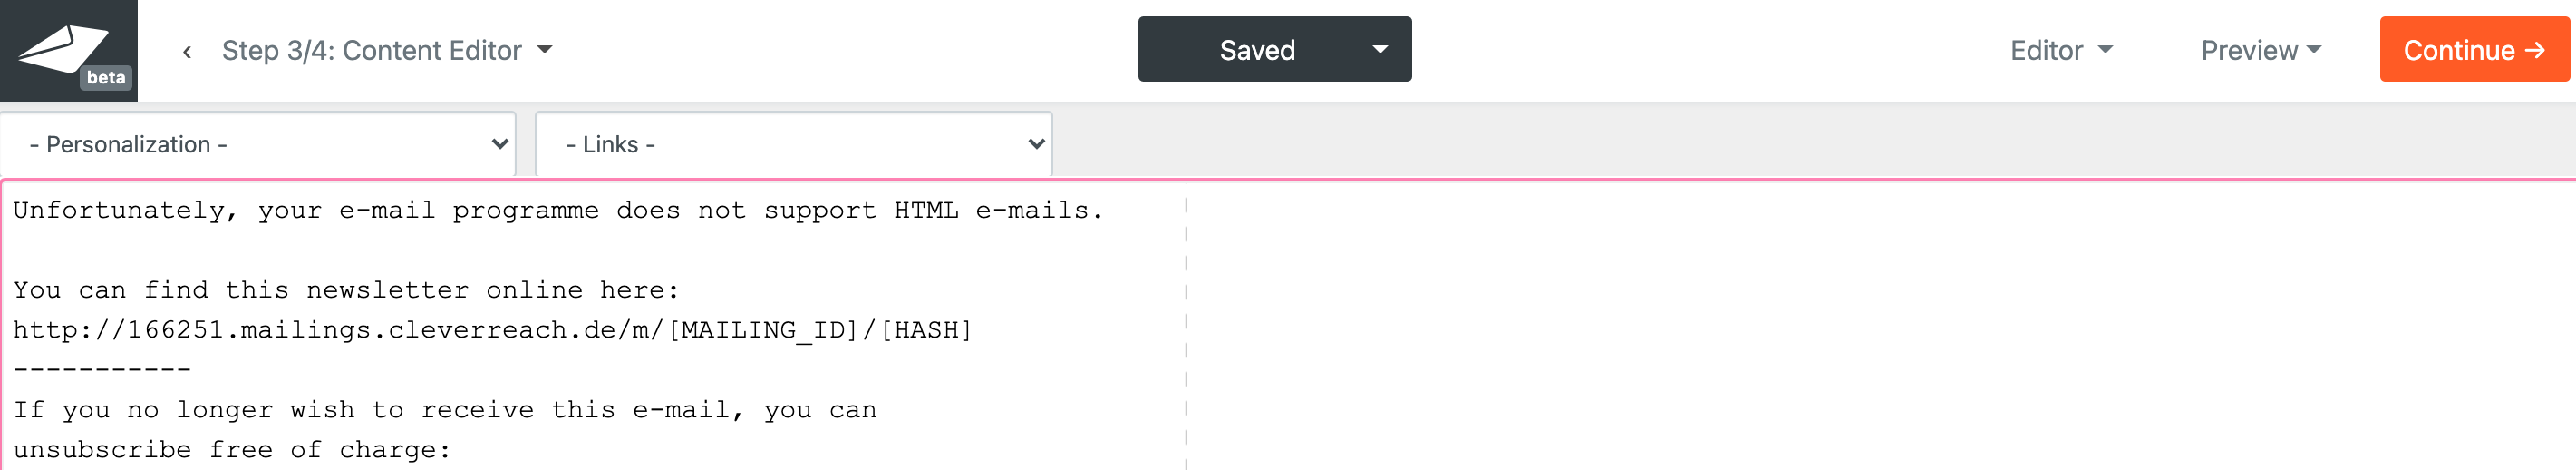Click the beta badge on the logo
This screenshot has width=2576, height=470.
pos(105,78)
